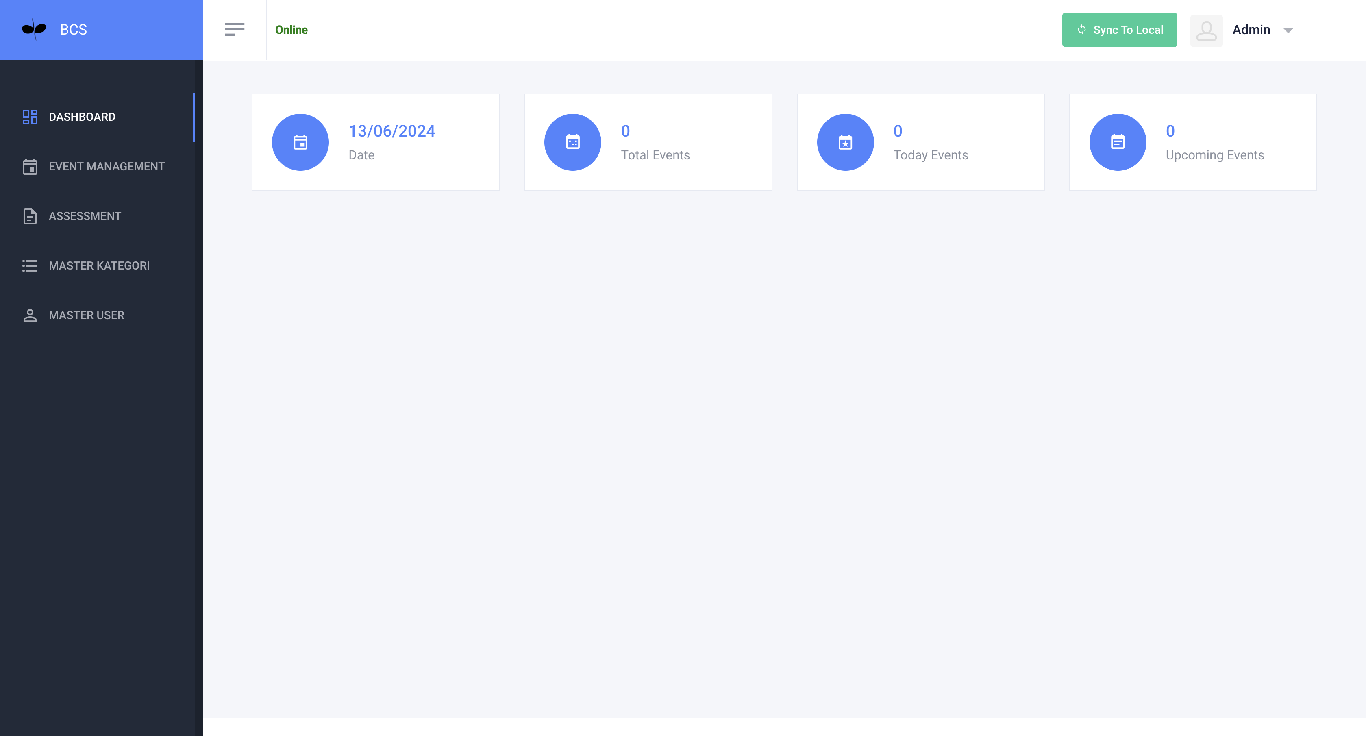Click the Dashboard grid icon in sidebar

(x=30, y=117)
